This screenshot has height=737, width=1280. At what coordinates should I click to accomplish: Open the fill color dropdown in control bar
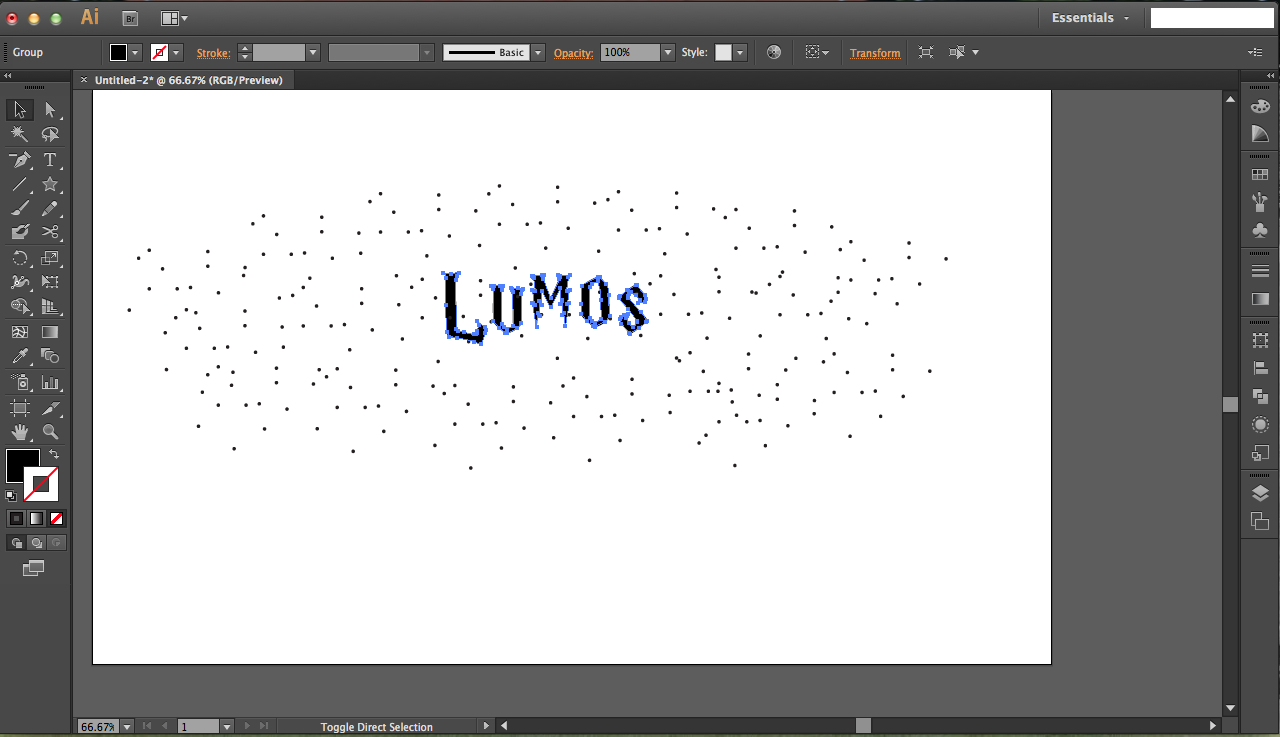[135, 52]
